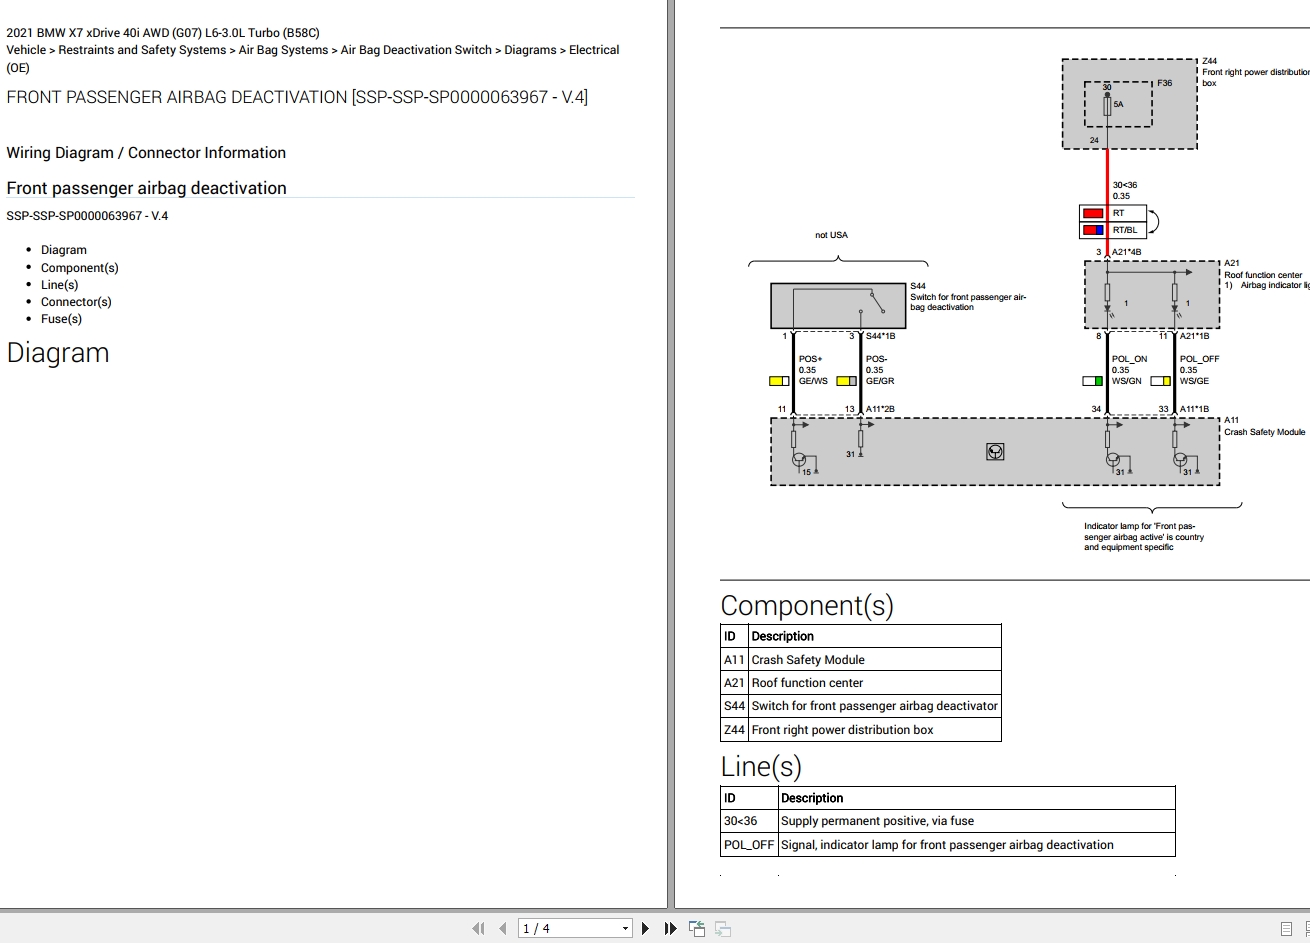Screen dimensions: 1310x943
Task: Click the red/blue RT/BL wire color swatch
Action: coord(1093,230)
